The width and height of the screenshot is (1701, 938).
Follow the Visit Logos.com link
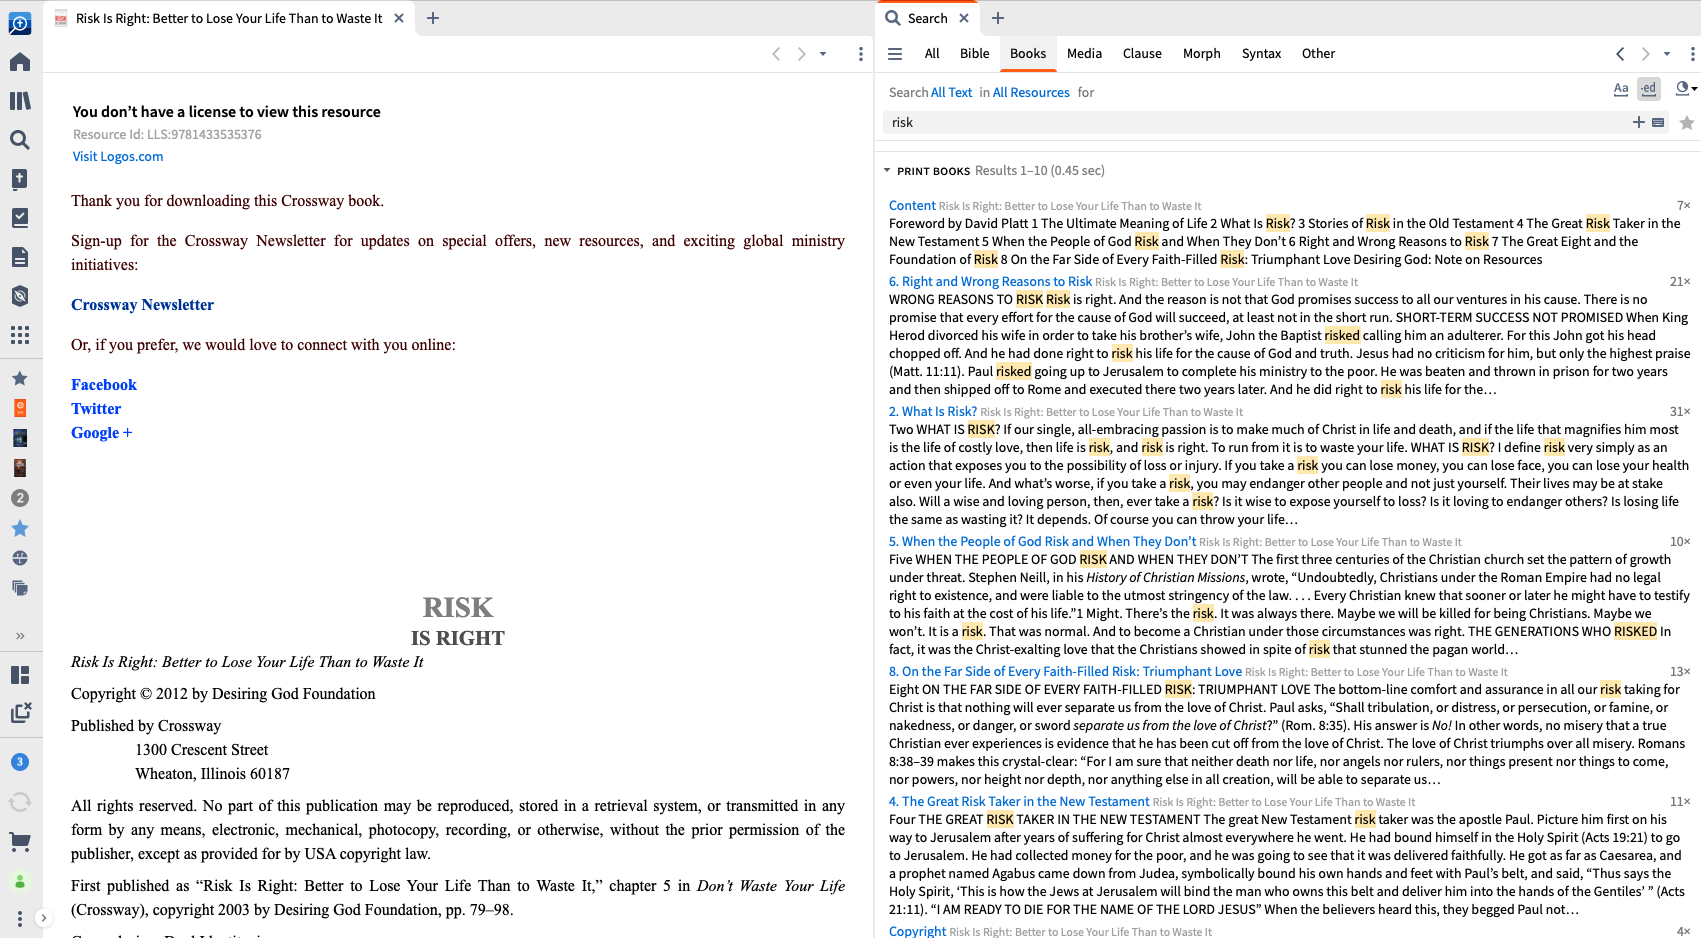[x=118, y=157]
